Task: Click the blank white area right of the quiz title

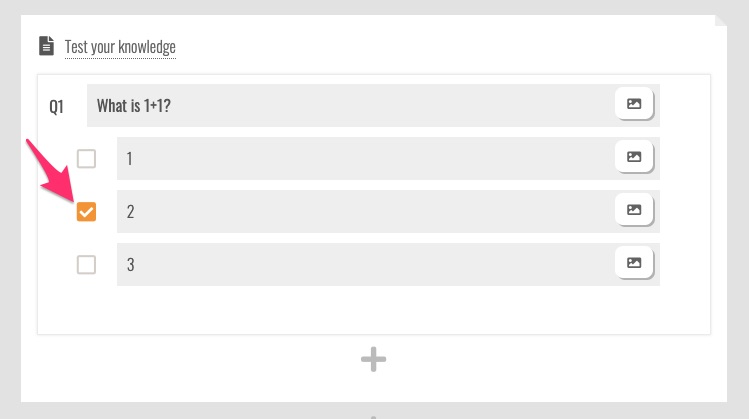Action: pos(450,47)
